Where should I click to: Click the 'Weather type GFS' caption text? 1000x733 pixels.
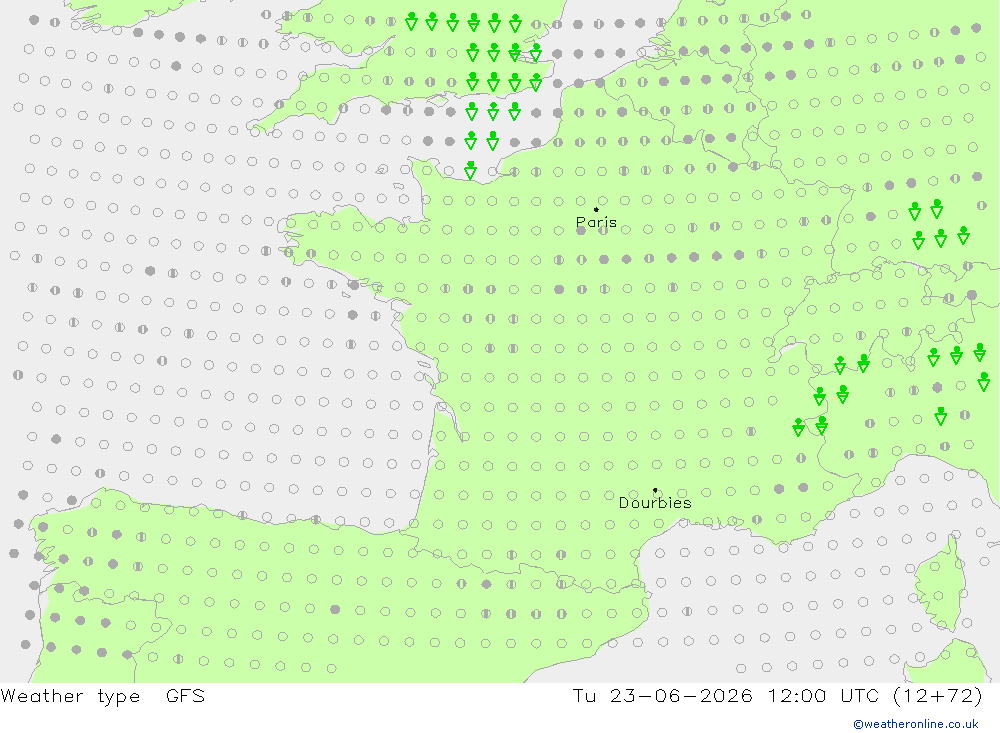pyautogui.click(x=103, y=696)
